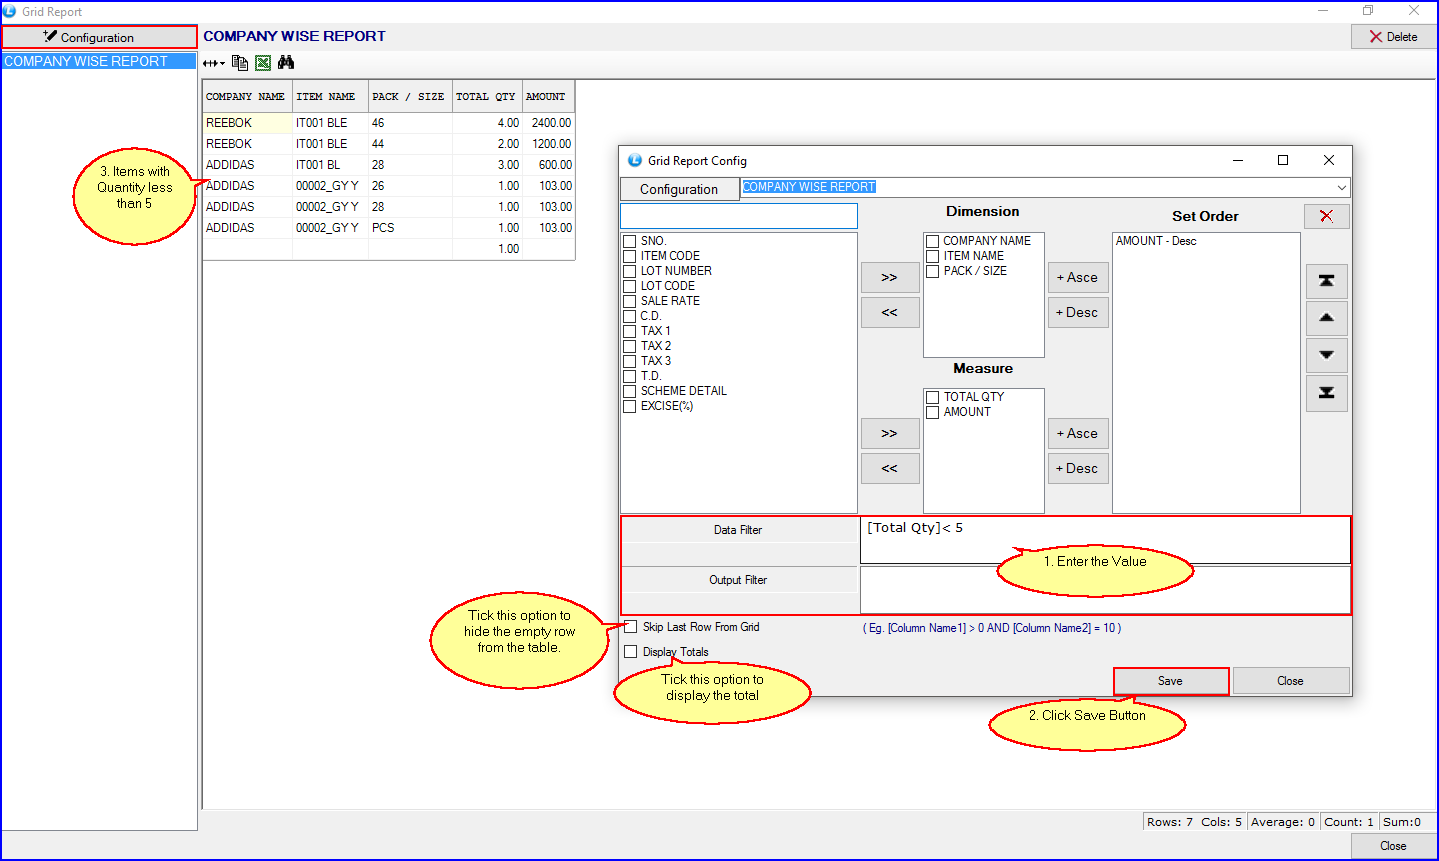Add field to Dimension with >> button
This screenshot has height=861, width=1439.
[x=889, y=277]
